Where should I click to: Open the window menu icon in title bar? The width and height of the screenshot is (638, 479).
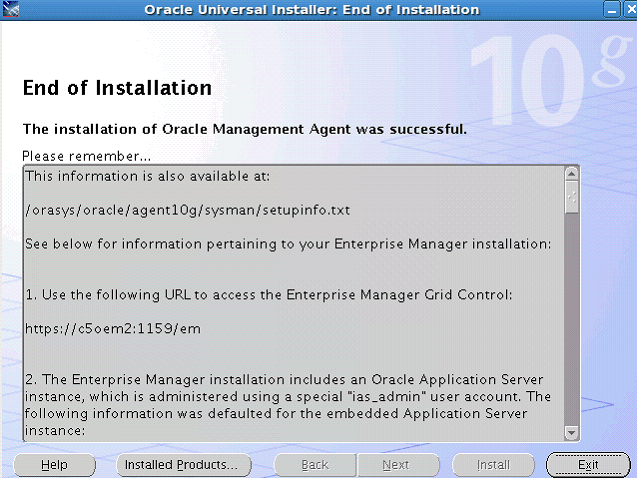10,10
